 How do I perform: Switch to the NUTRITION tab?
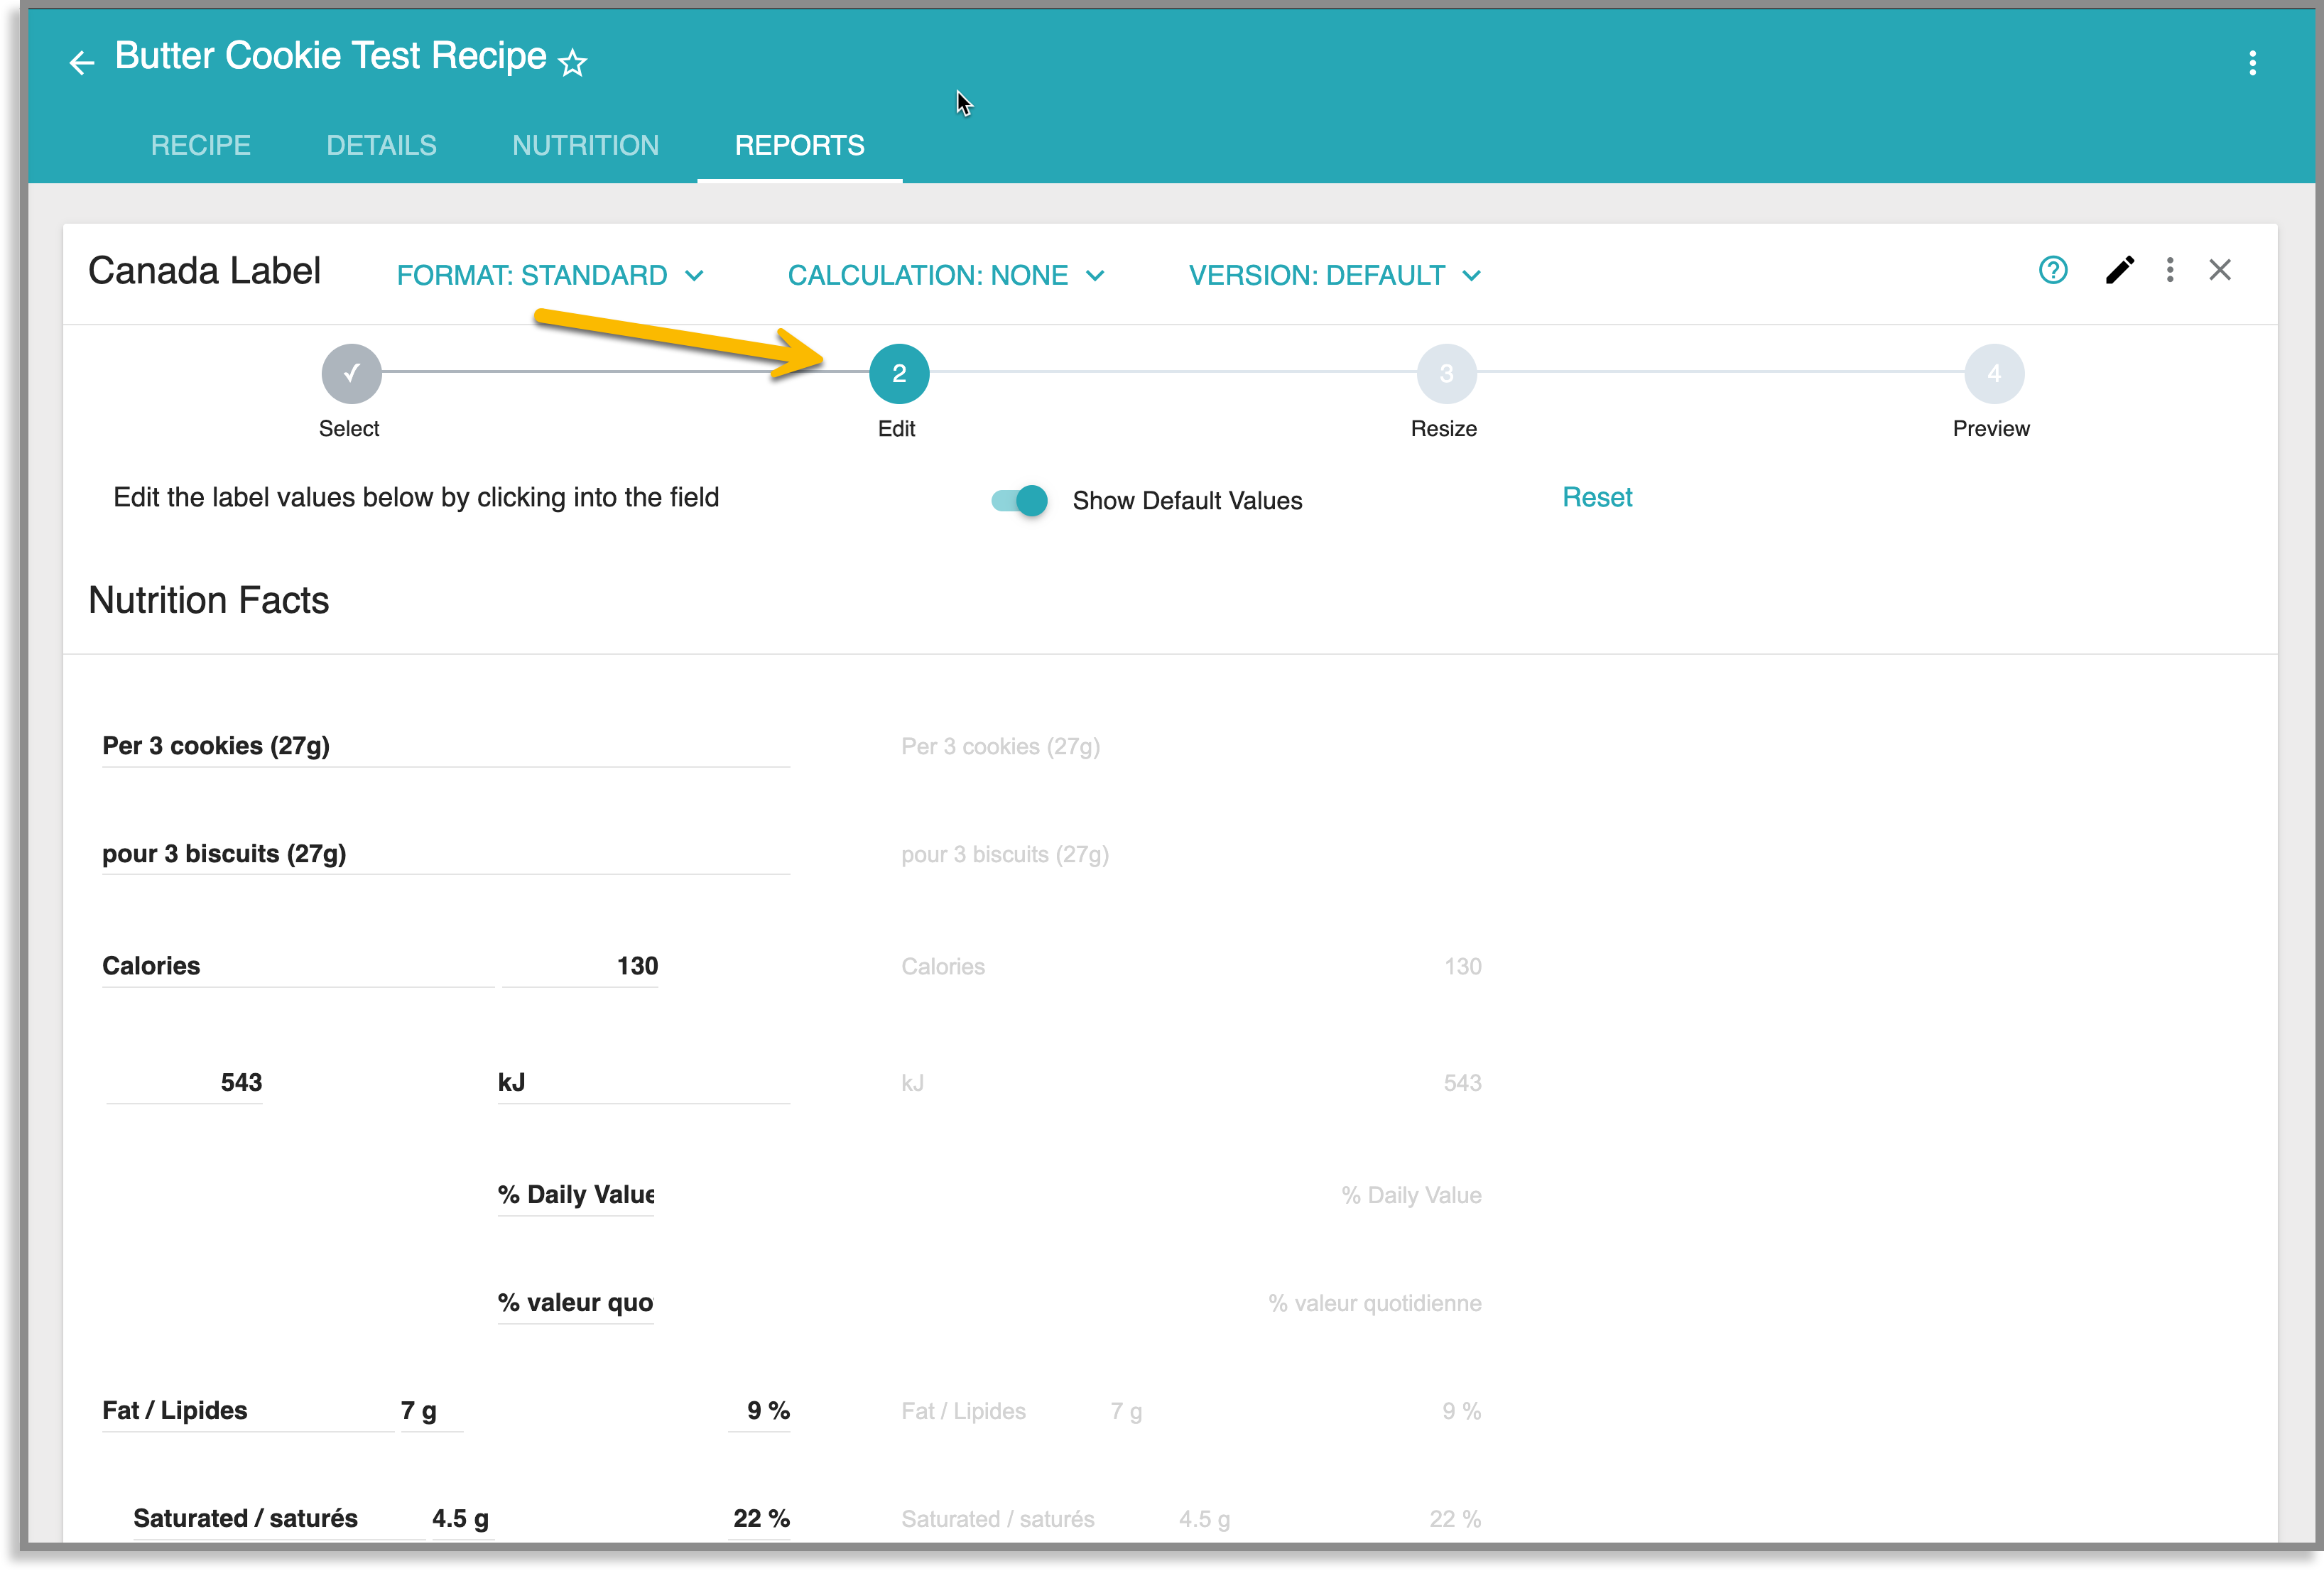585,145
